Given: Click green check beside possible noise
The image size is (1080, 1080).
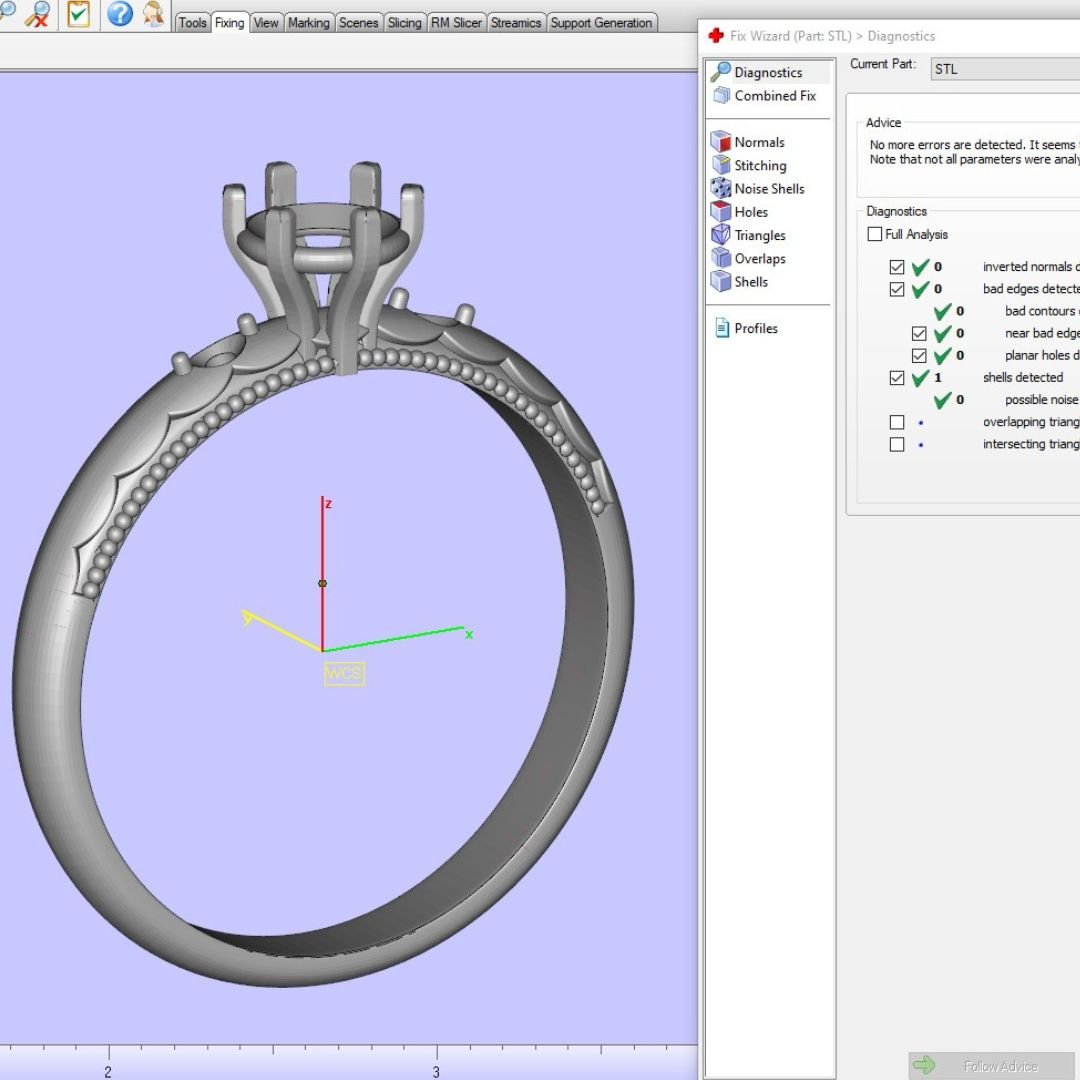Looking at the screenshot, I should 942,399.
